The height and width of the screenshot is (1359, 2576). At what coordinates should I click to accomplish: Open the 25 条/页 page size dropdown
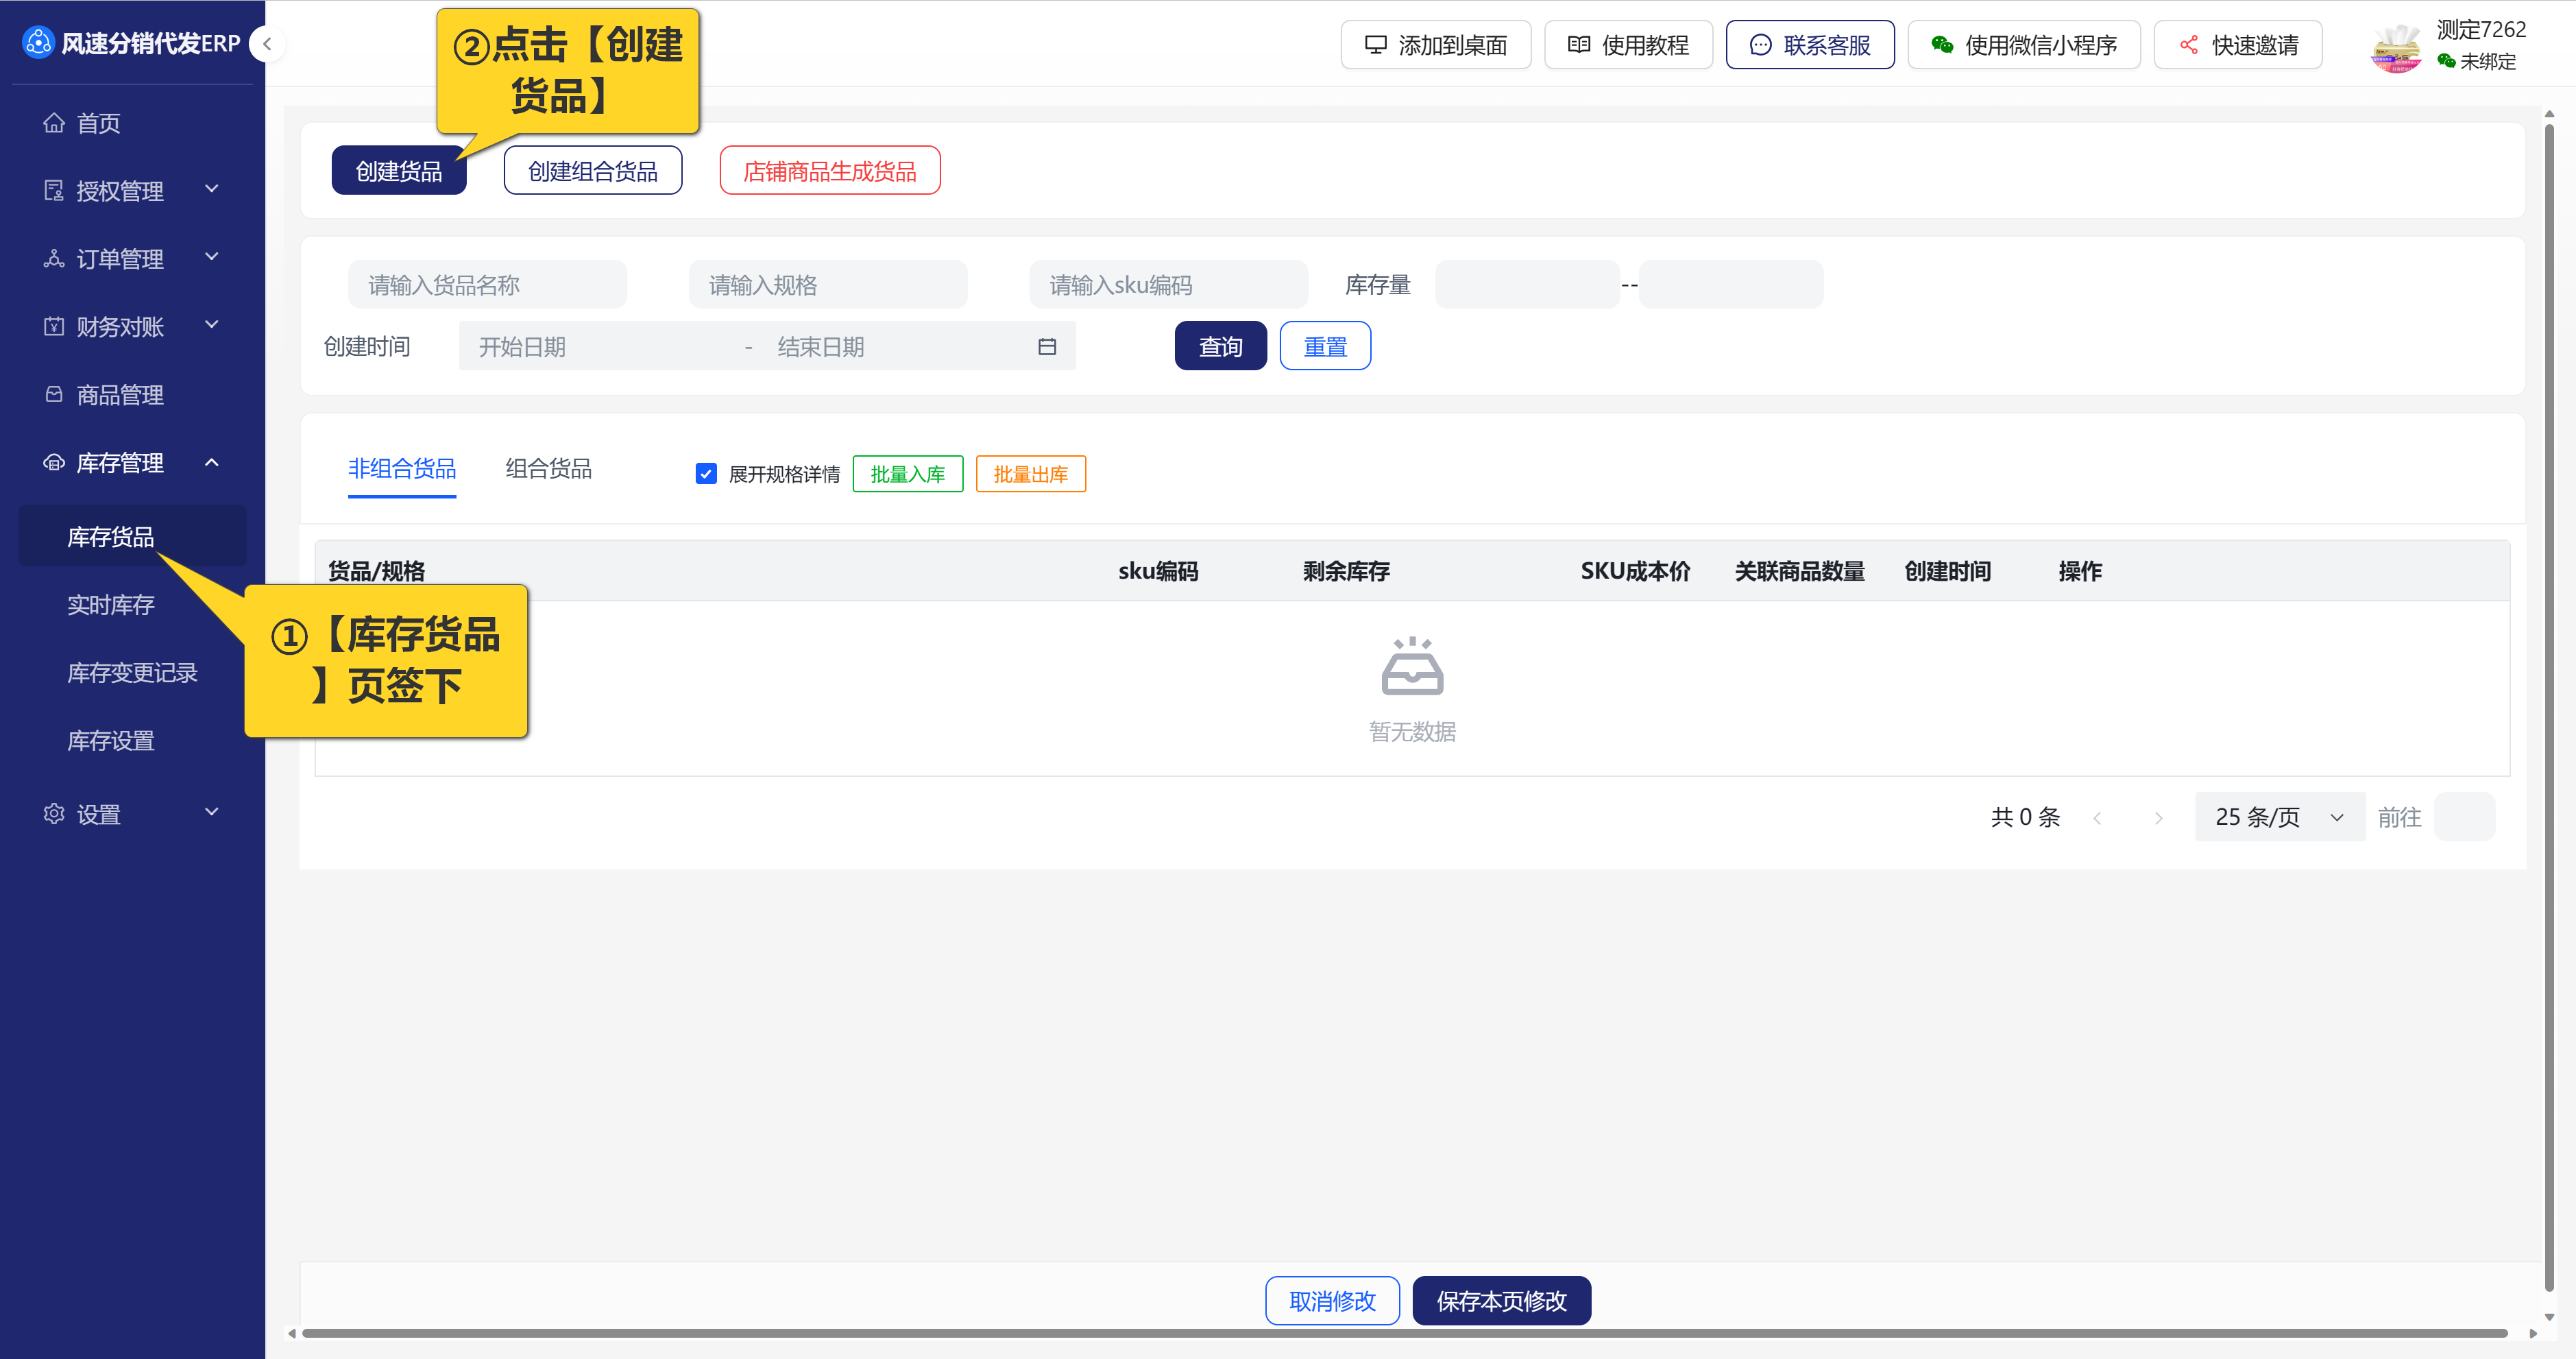(x=2279, y=817)
